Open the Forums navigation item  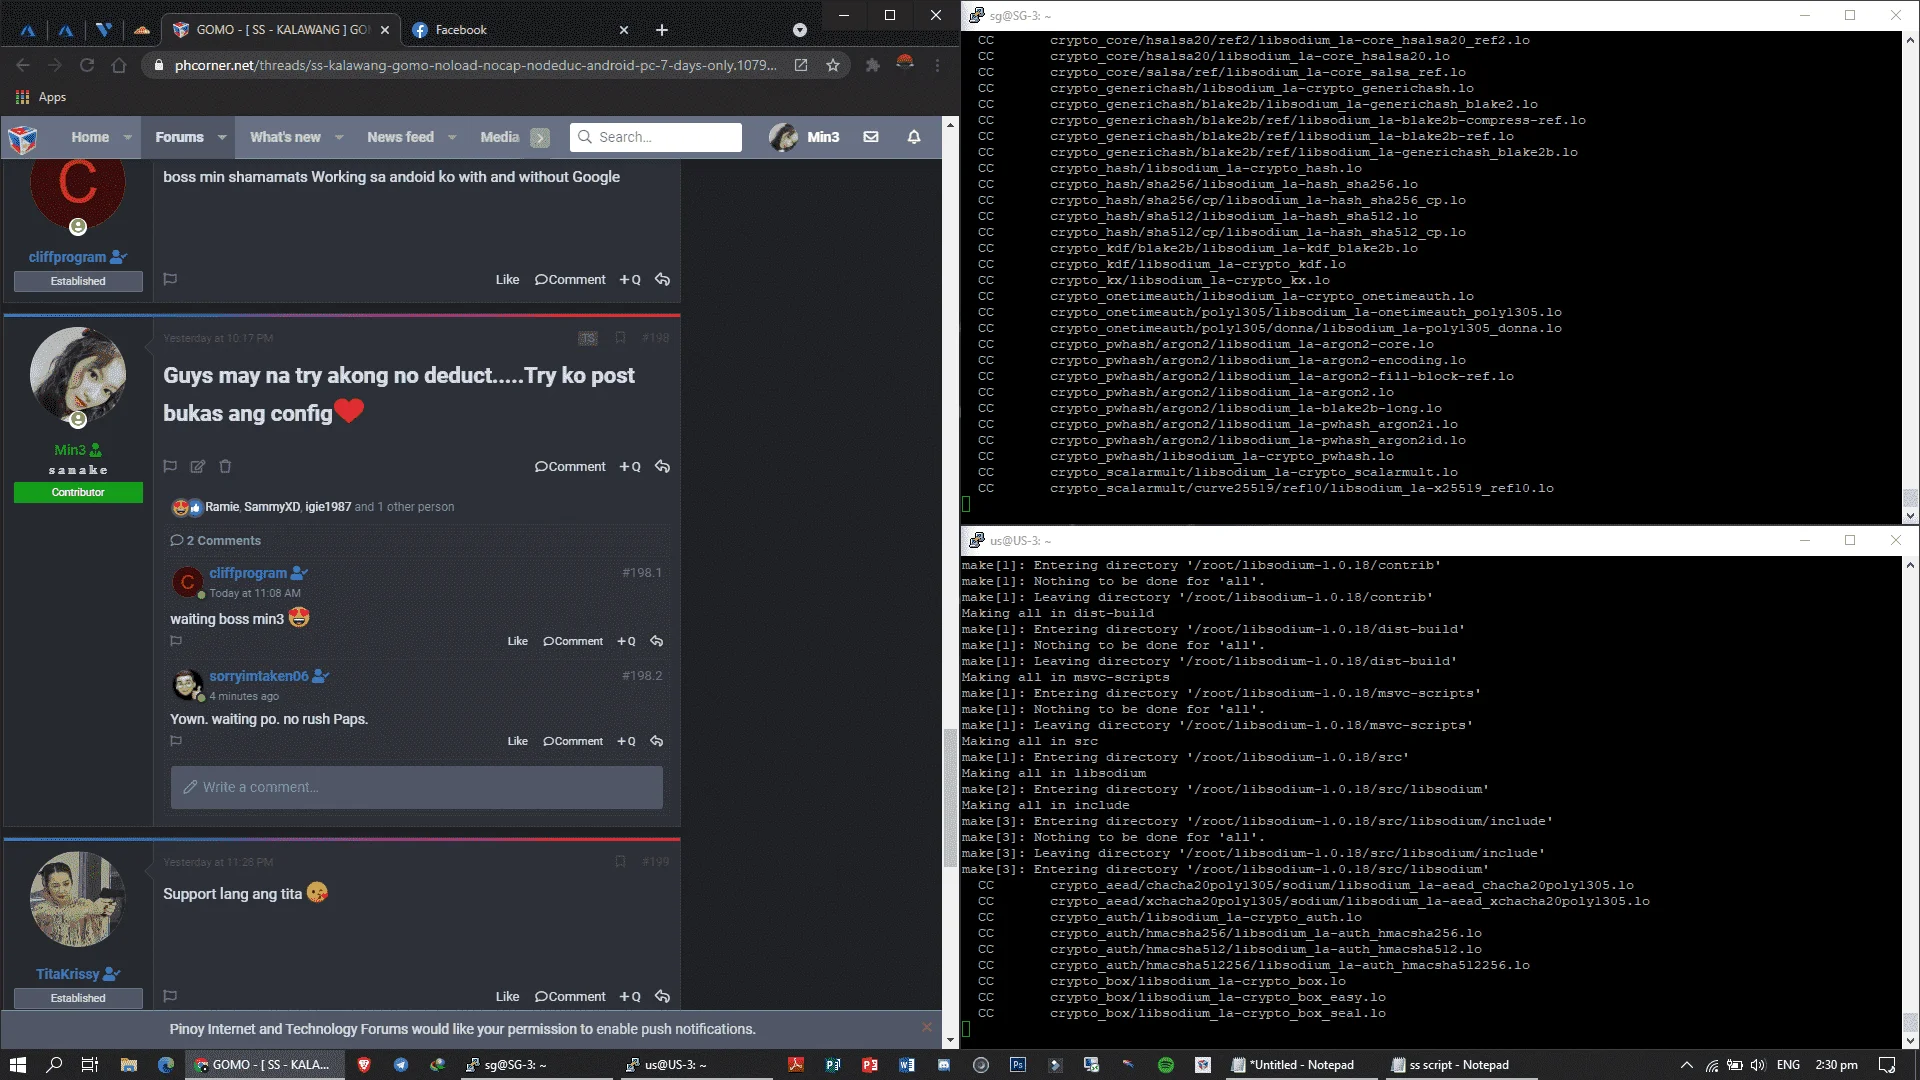179,137
